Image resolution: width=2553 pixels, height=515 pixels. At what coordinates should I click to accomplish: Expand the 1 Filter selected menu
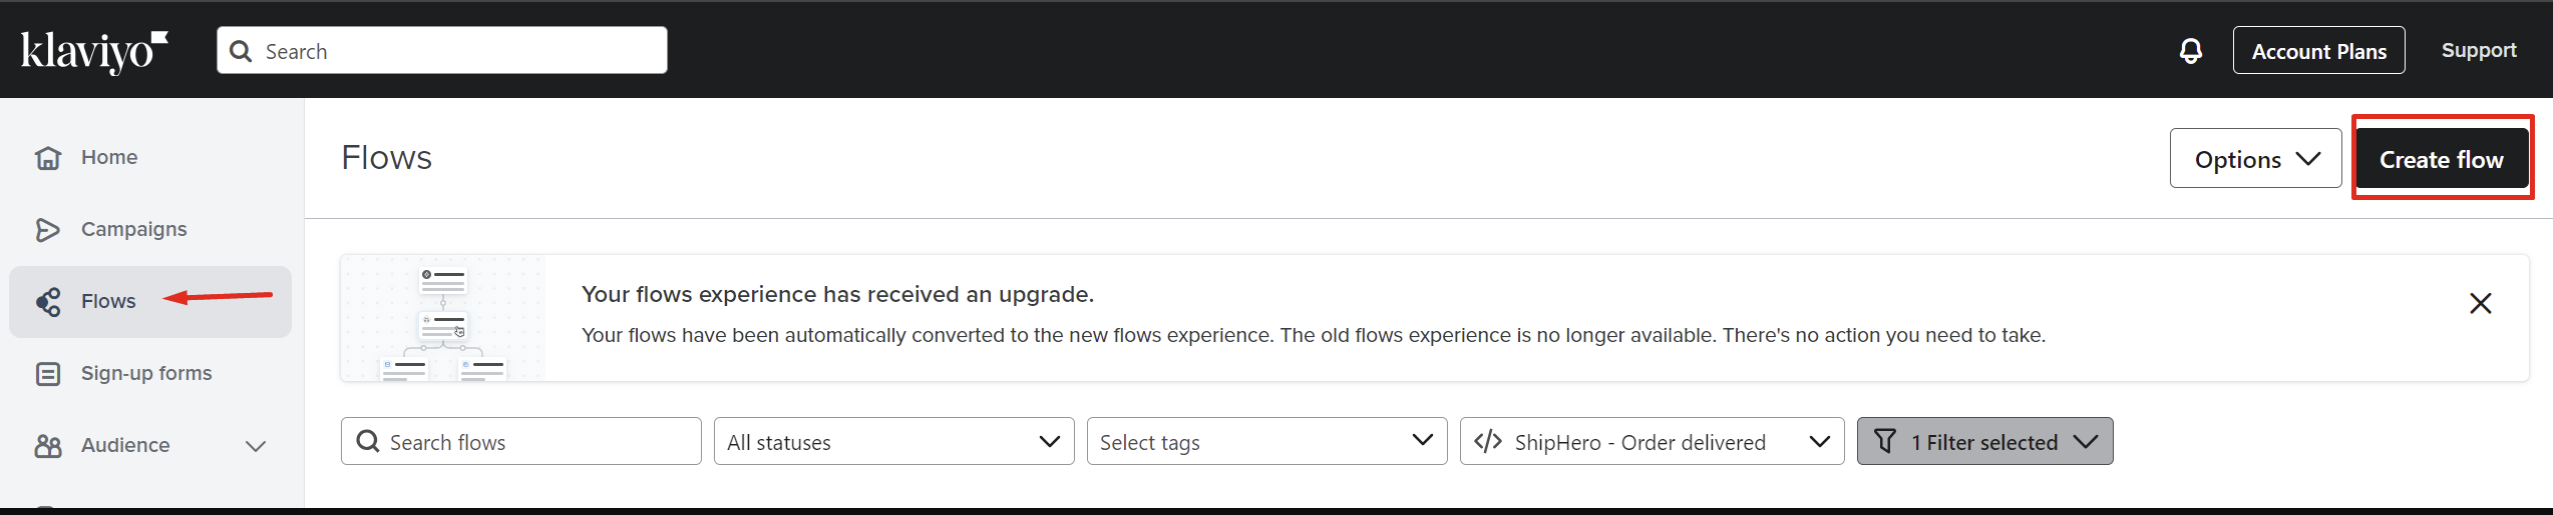(1985, 441)
